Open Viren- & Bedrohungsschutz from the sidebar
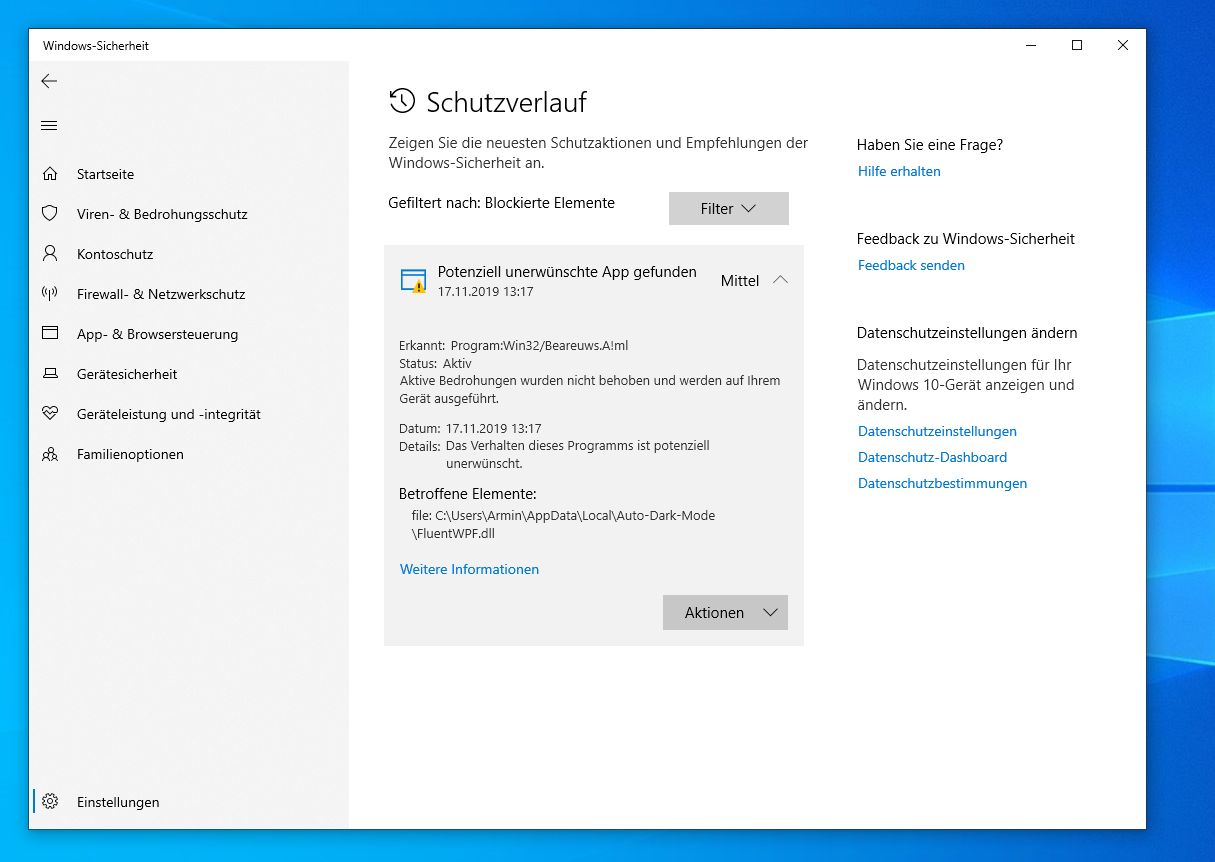Viewport: 1215px width, 862px height. [x=146, y=213]
